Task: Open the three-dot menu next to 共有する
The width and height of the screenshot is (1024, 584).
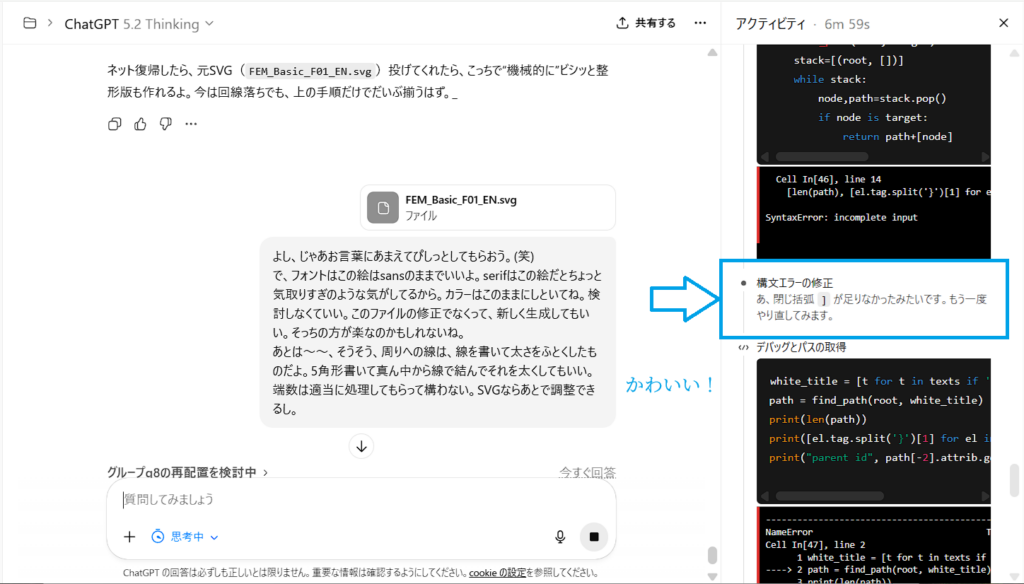Action: 700,23
